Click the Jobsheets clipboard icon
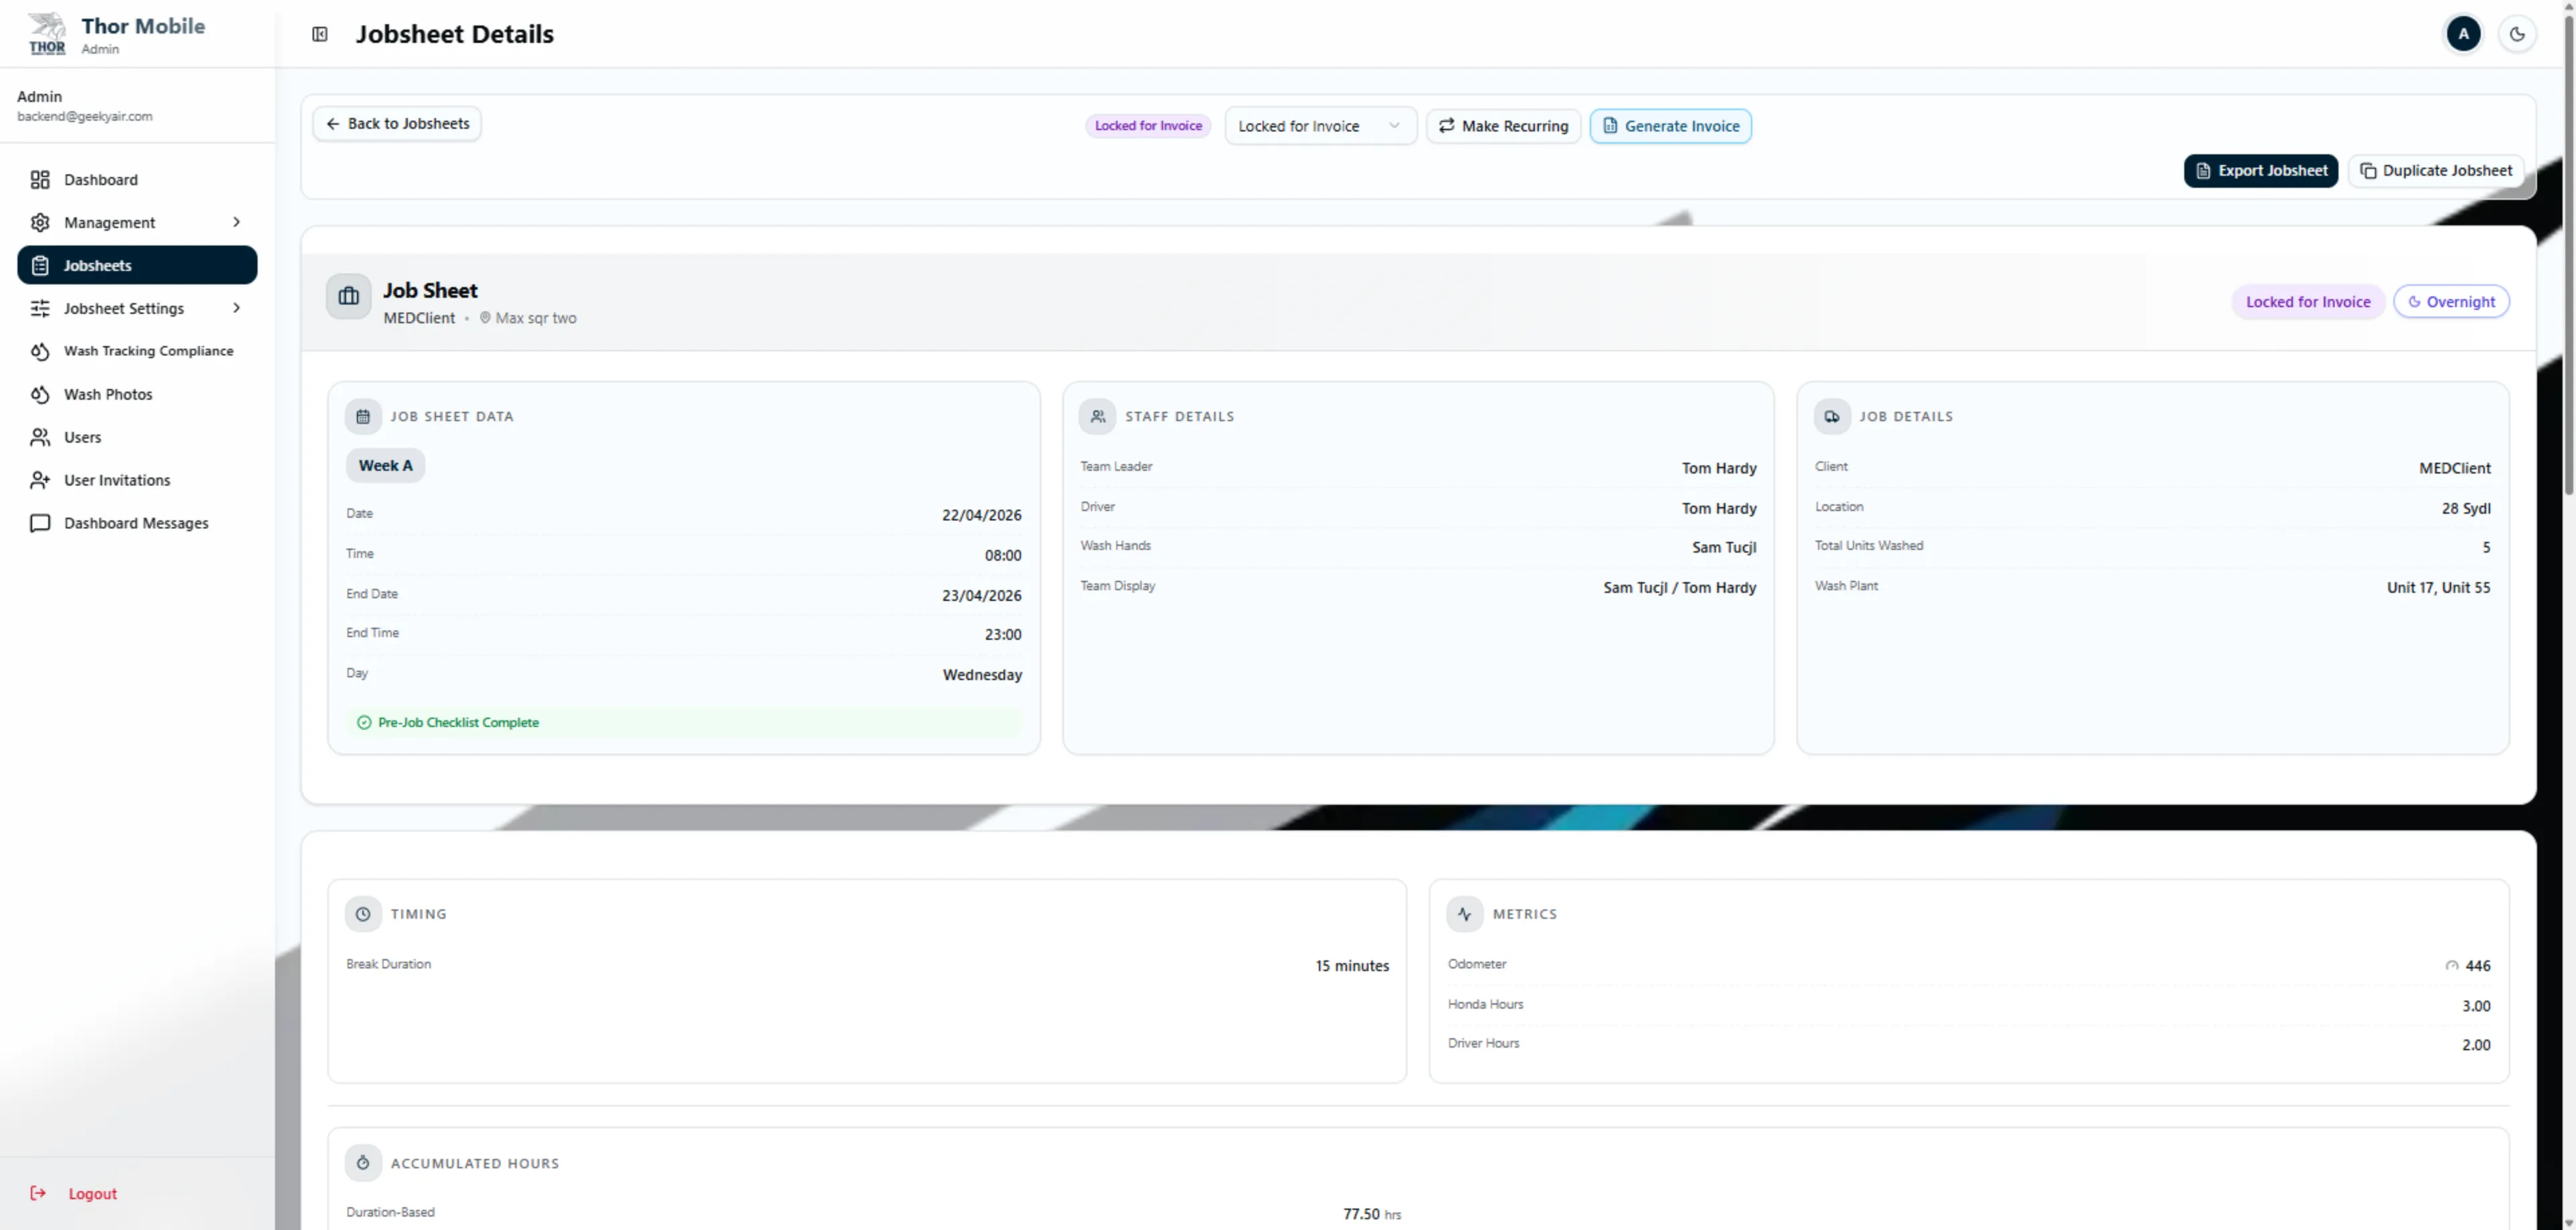2576x1230 pixels. click(x=40, y=265)
